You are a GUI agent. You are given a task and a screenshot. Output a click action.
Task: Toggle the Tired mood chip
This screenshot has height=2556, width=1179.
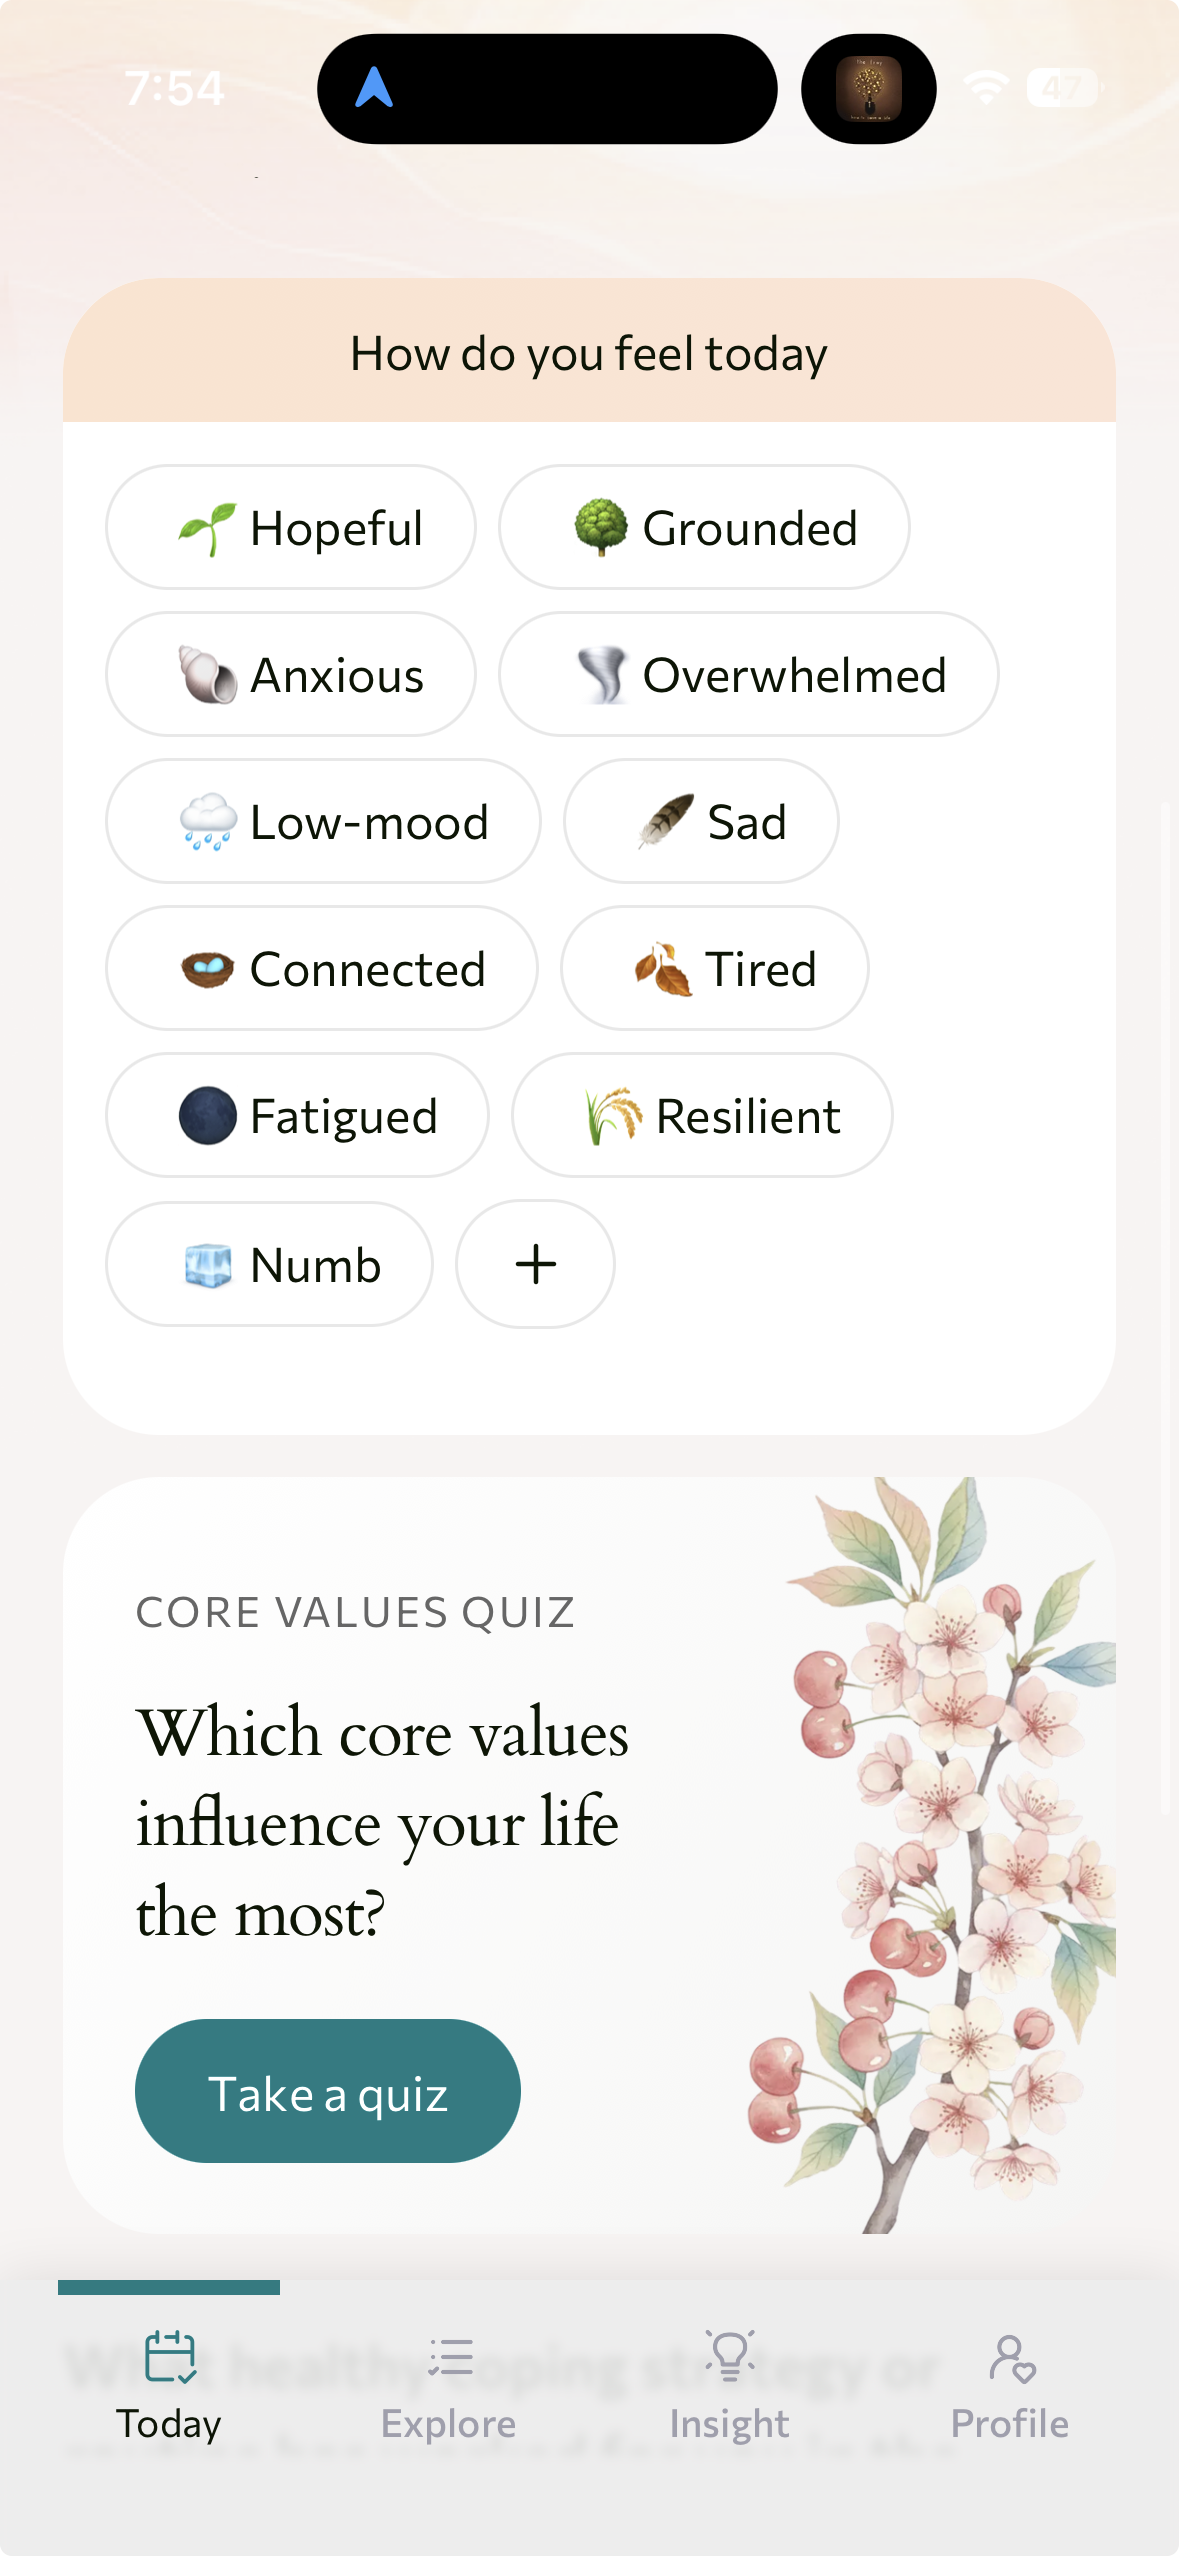714,968
